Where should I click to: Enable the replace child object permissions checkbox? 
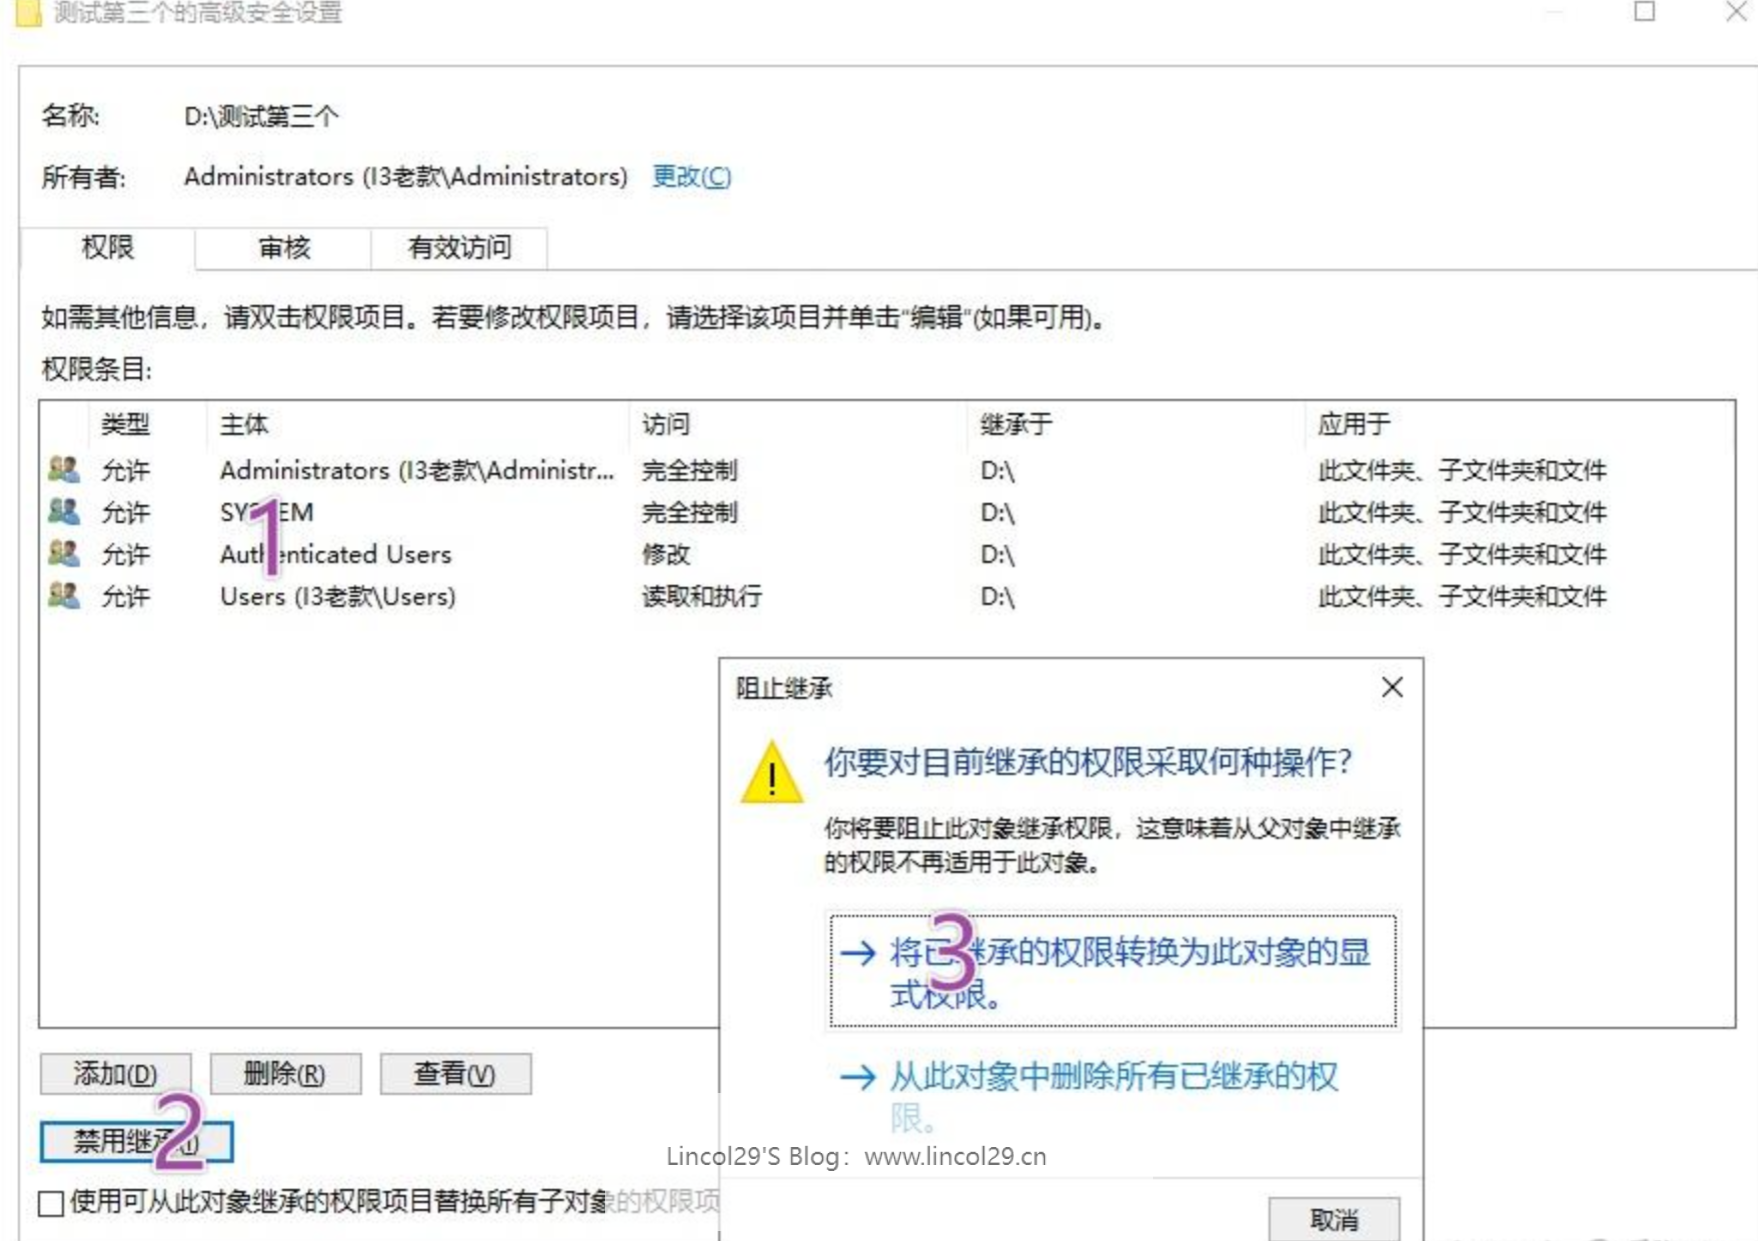point(51,1202)
